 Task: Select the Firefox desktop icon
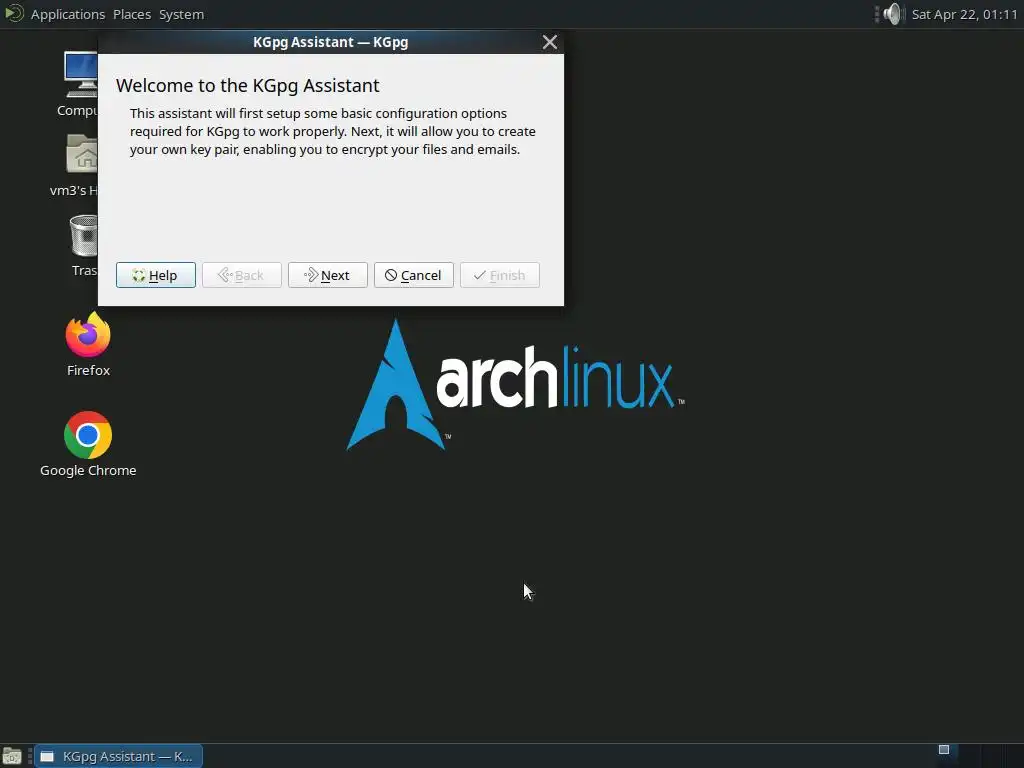pyautogui.click(x=88, y=344)
